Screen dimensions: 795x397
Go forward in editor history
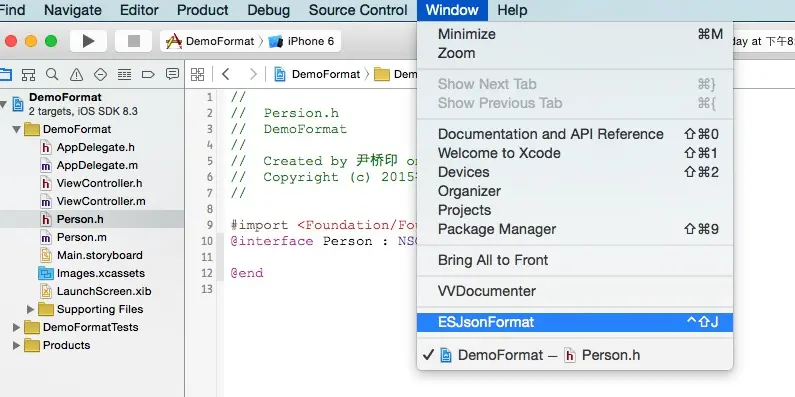pyautogui.click(x=253, y=75)
